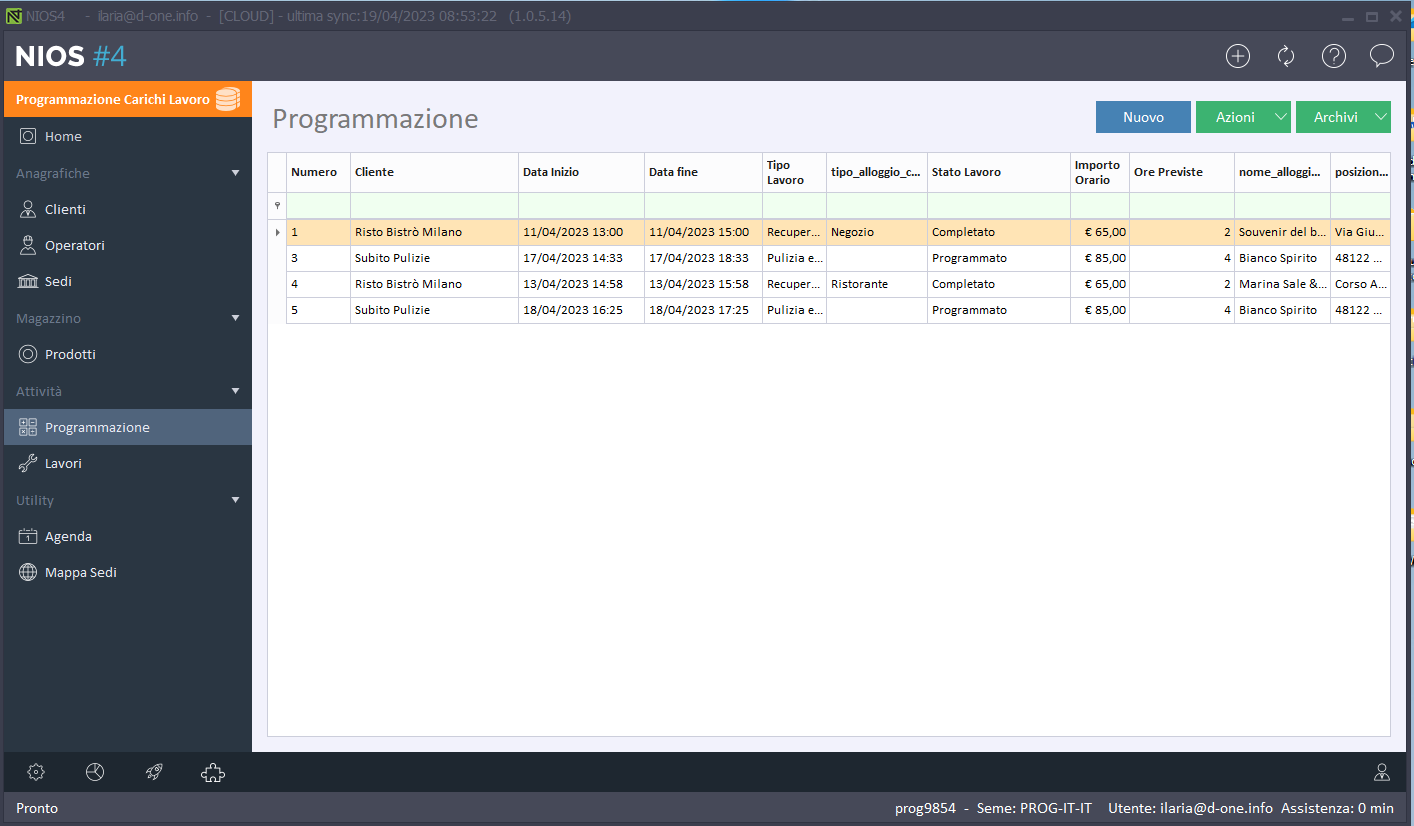Expand the Archivi dropdown arrow
Viewport: 1414px width, 826px height.
tap(1381, 117)
